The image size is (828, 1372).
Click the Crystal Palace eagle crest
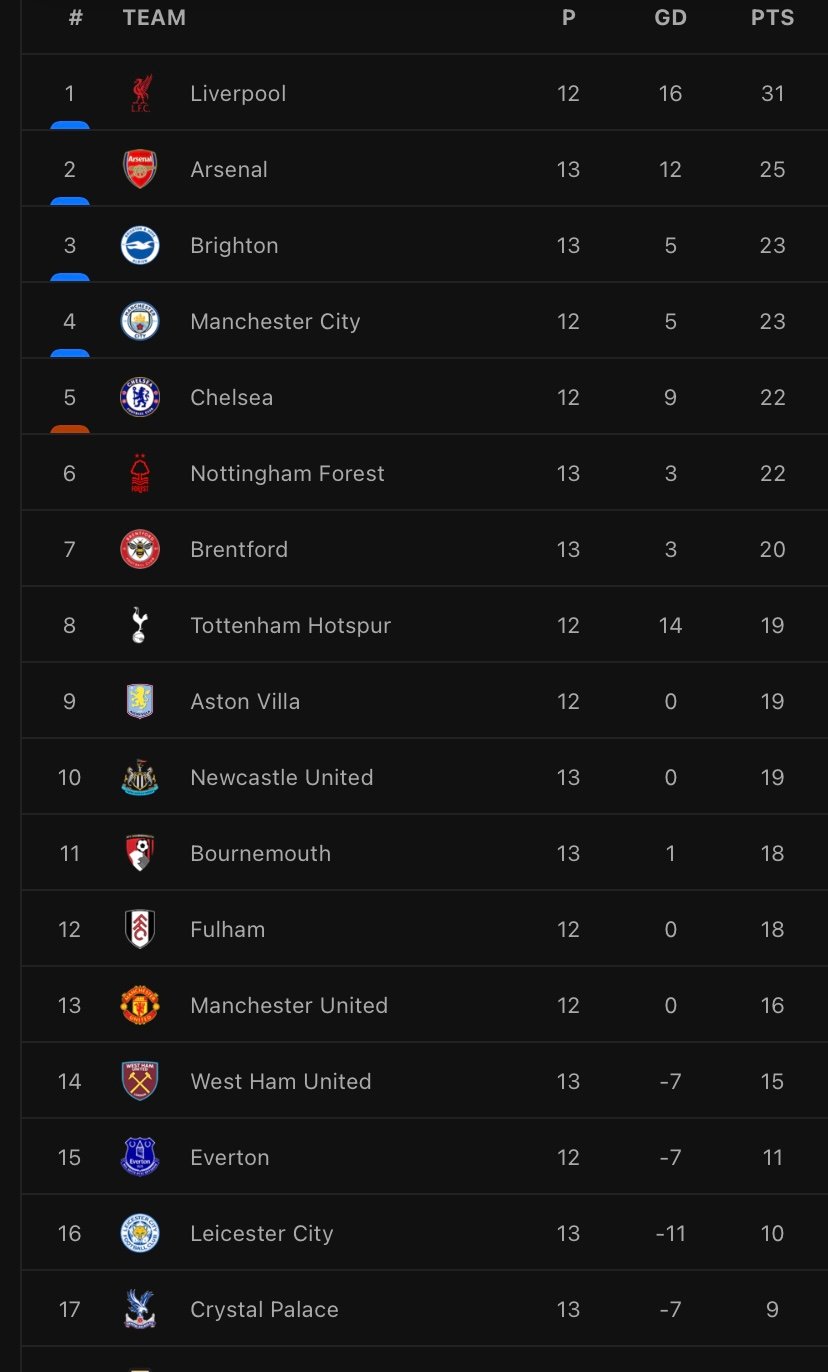point(140,1310)
